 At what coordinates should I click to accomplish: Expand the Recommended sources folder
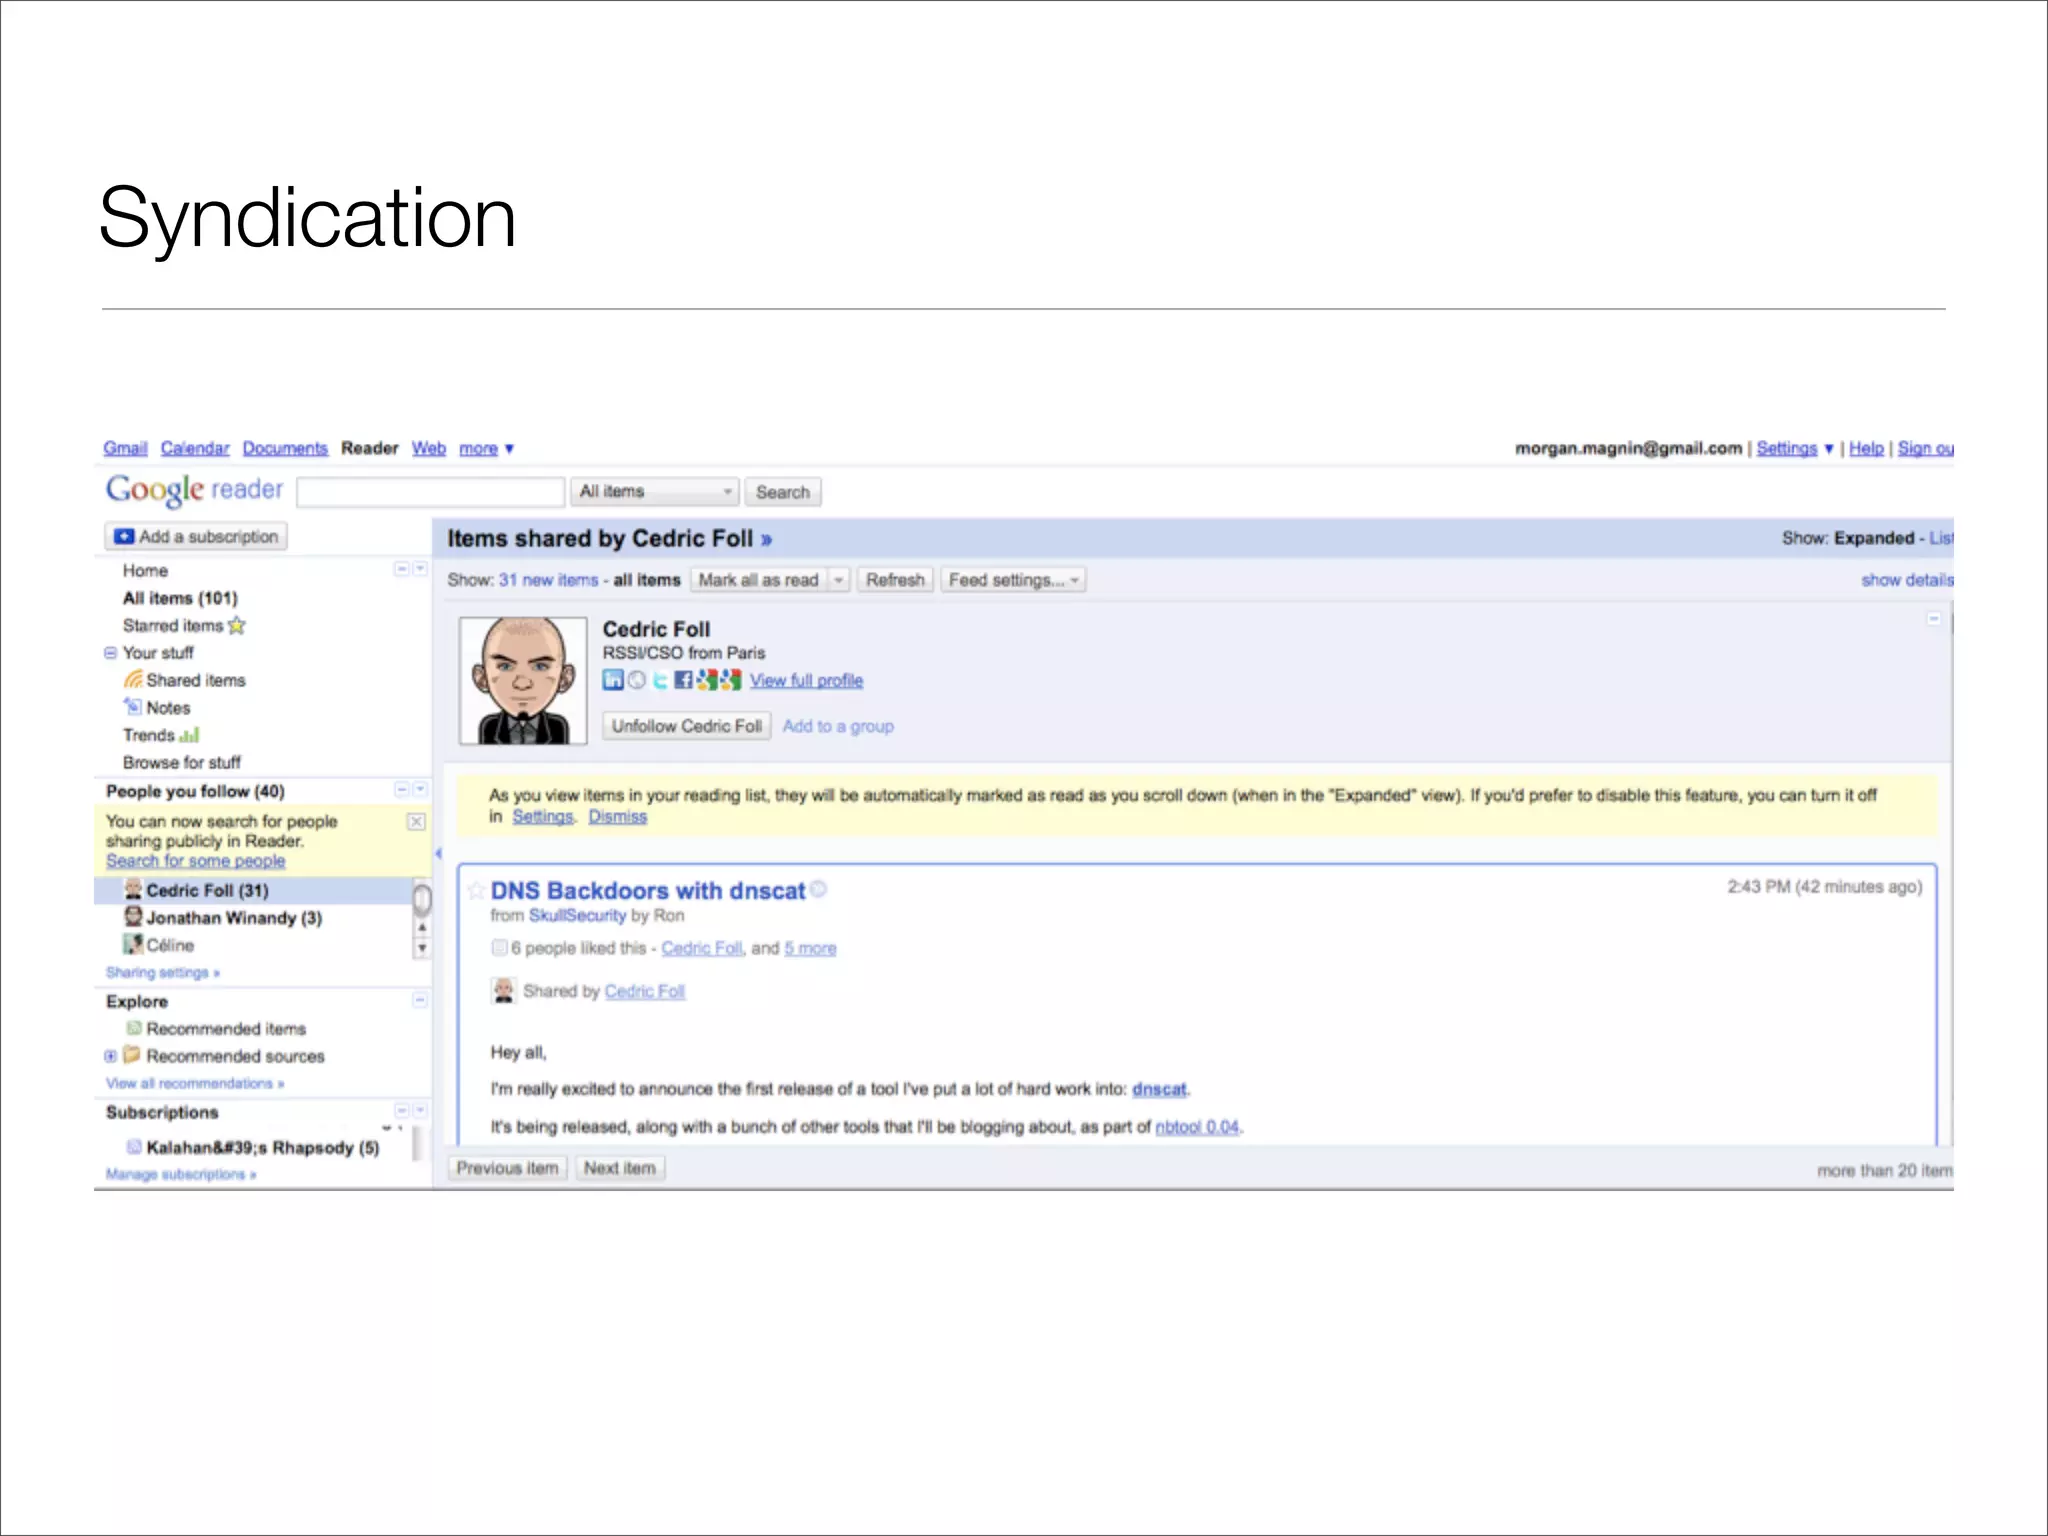[110, 1056]
